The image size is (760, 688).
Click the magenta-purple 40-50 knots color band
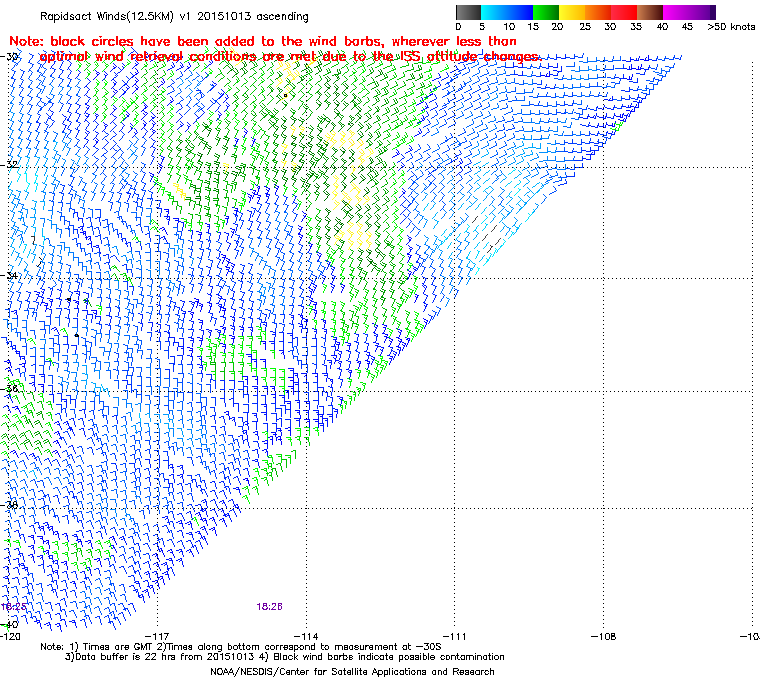[689, 12]
